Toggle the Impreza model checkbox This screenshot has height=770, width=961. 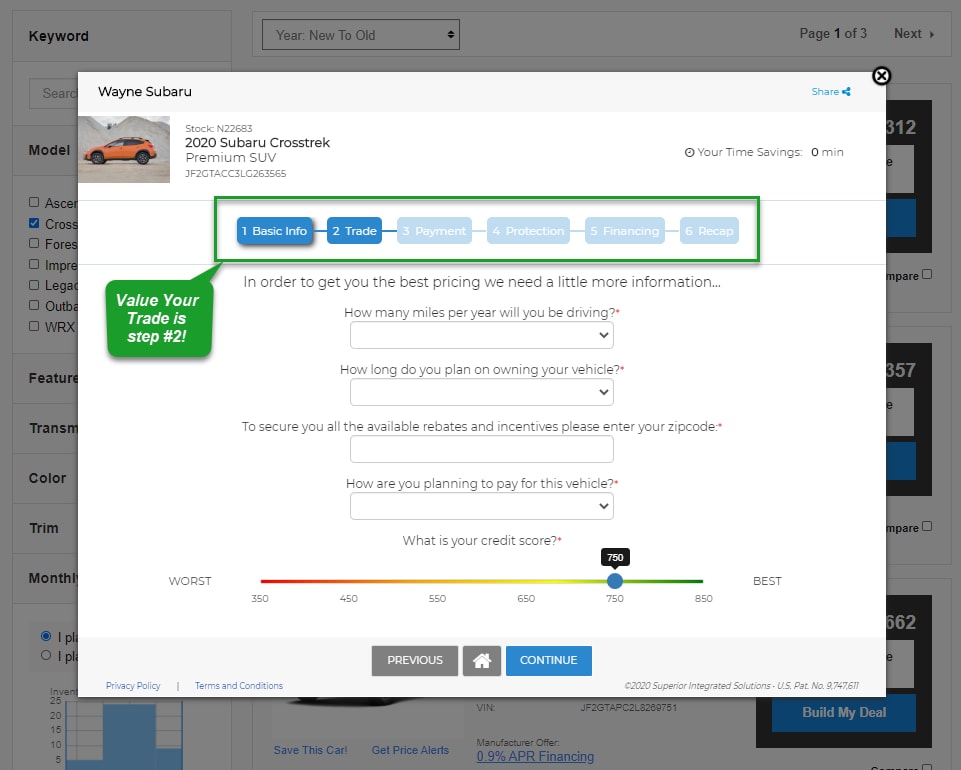[34, 264]
